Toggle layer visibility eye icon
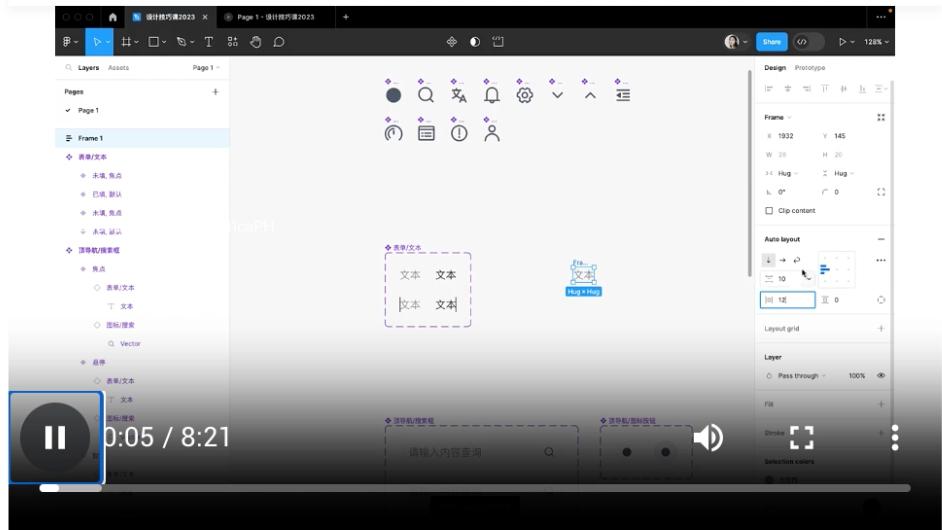This screenshot has height=530, width=942. pos(881,376)
